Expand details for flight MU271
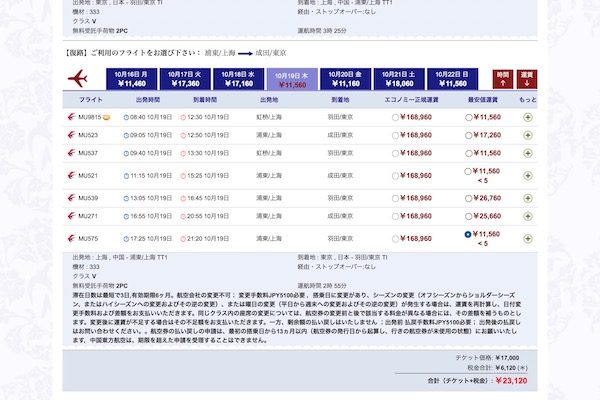This screenshot has width=600, height=400. [x=528, y=216]
